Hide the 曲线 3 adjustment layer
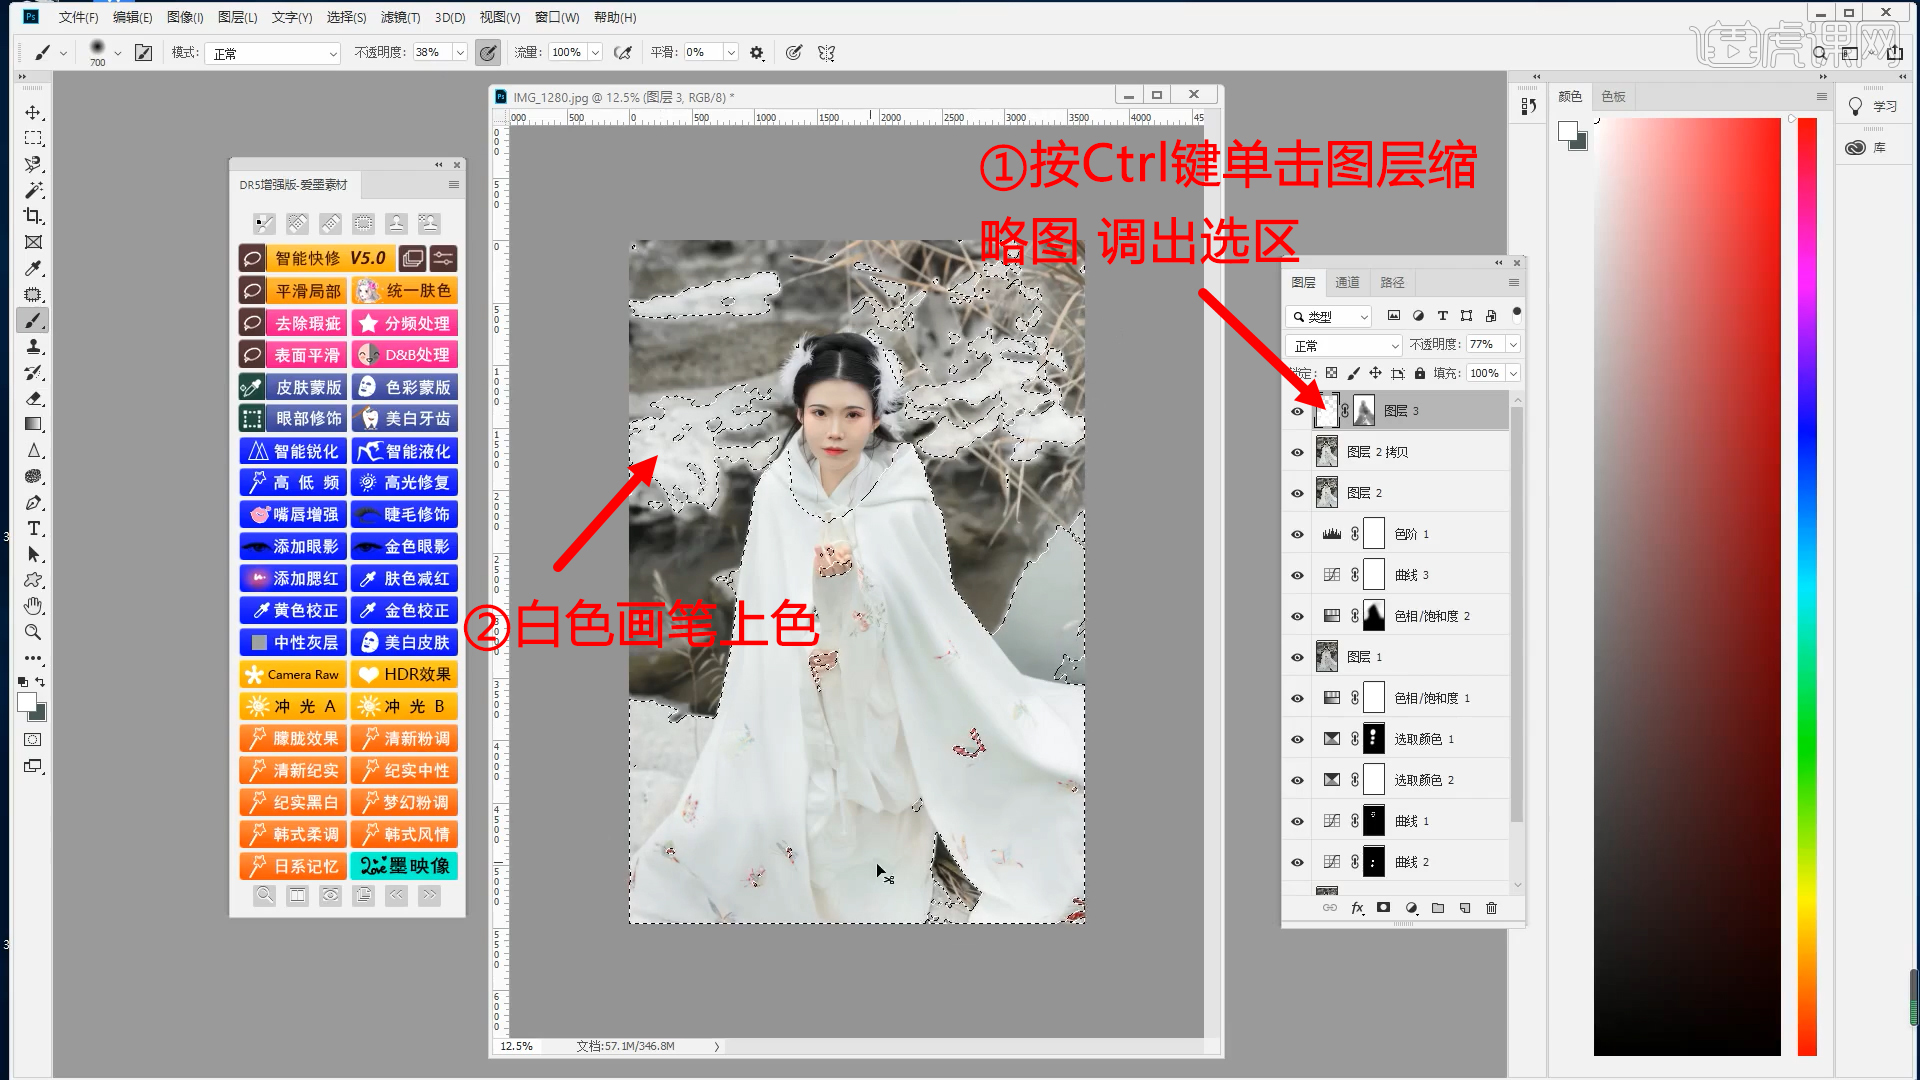 (x=1297, y=575)
